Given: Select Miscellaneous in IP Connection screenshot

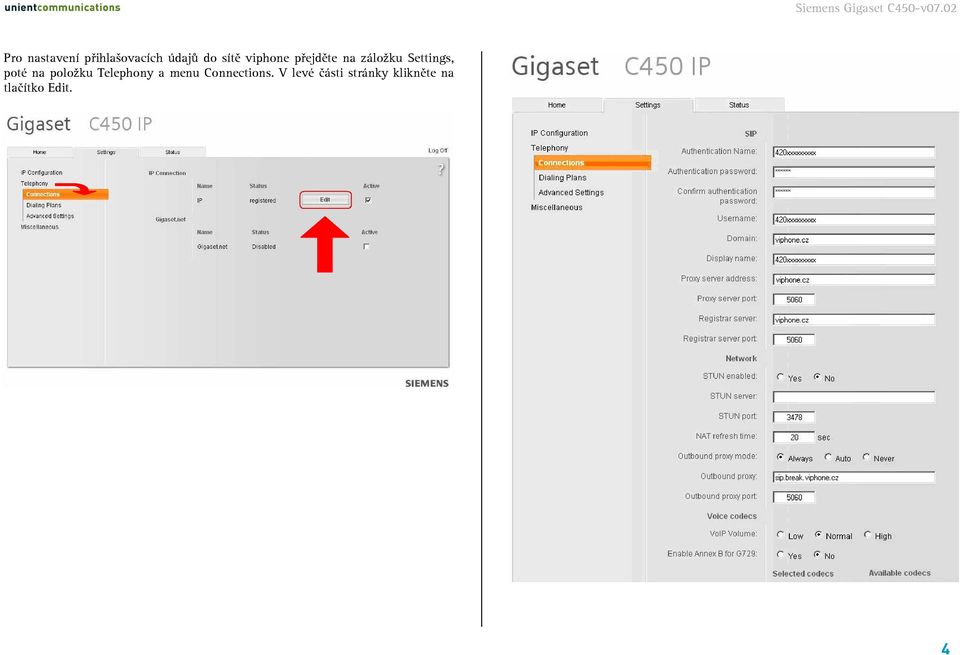Looking at the screenshot, I should 40,227.
